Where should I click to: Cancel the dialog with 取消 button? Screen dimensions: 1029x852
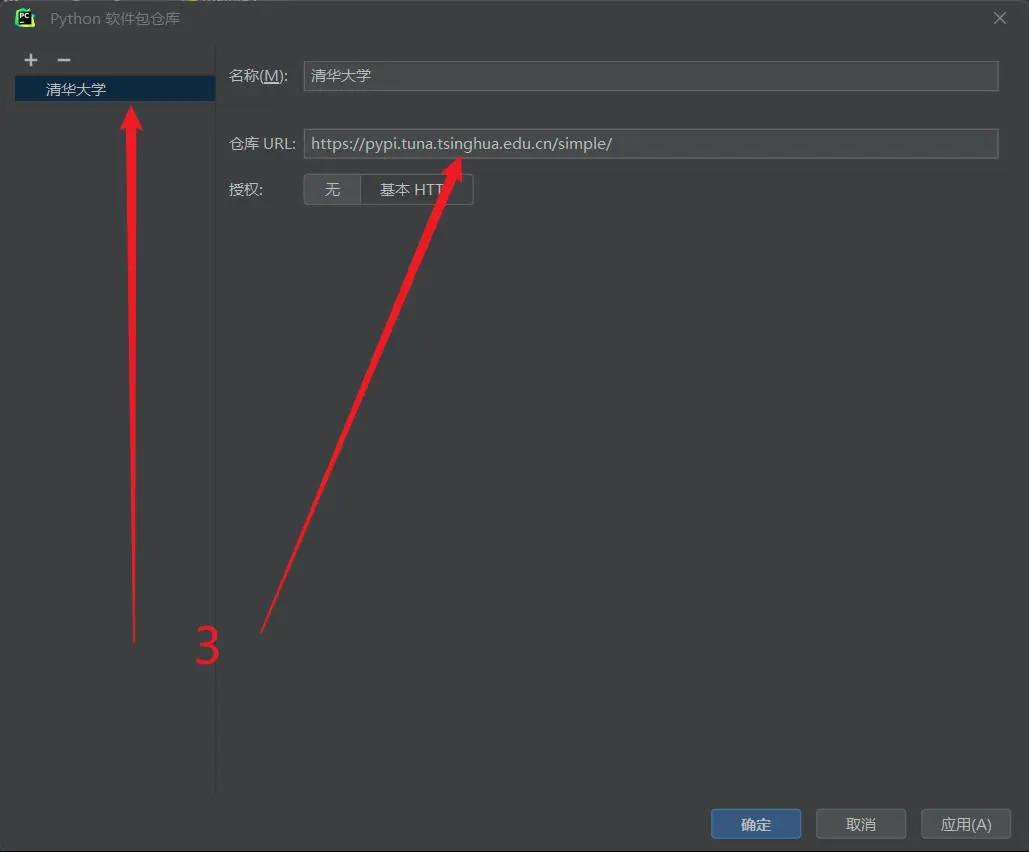[x=861, y=824]
